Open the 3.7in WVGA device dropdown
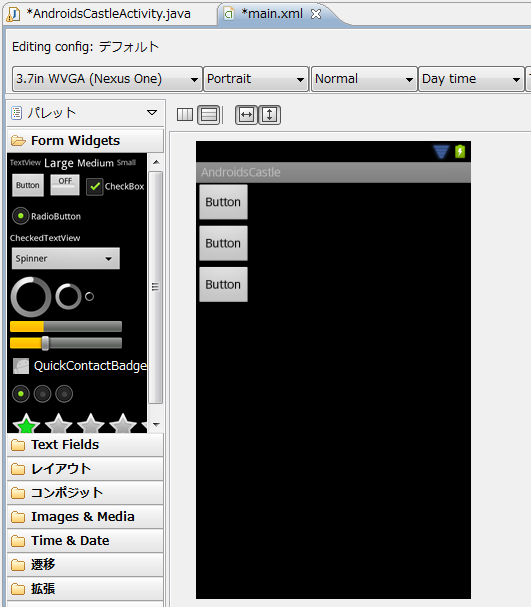The width and height of the screenshot is (531, 607). 107,79
